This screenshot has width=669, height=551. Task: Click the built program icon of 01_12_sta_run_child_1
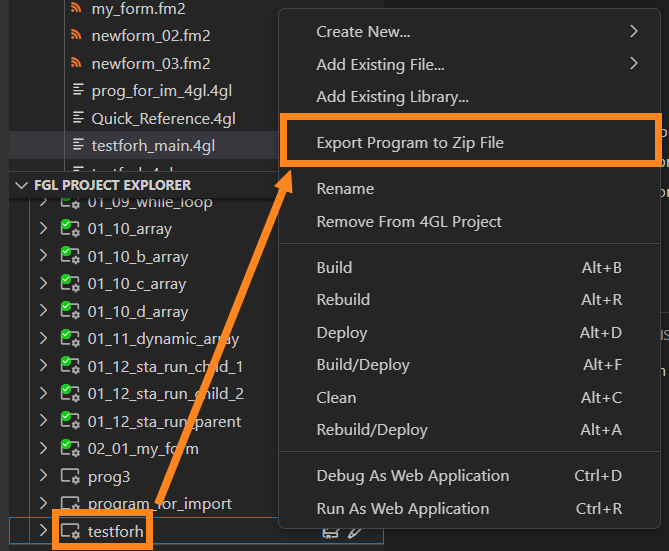[70, 366]
